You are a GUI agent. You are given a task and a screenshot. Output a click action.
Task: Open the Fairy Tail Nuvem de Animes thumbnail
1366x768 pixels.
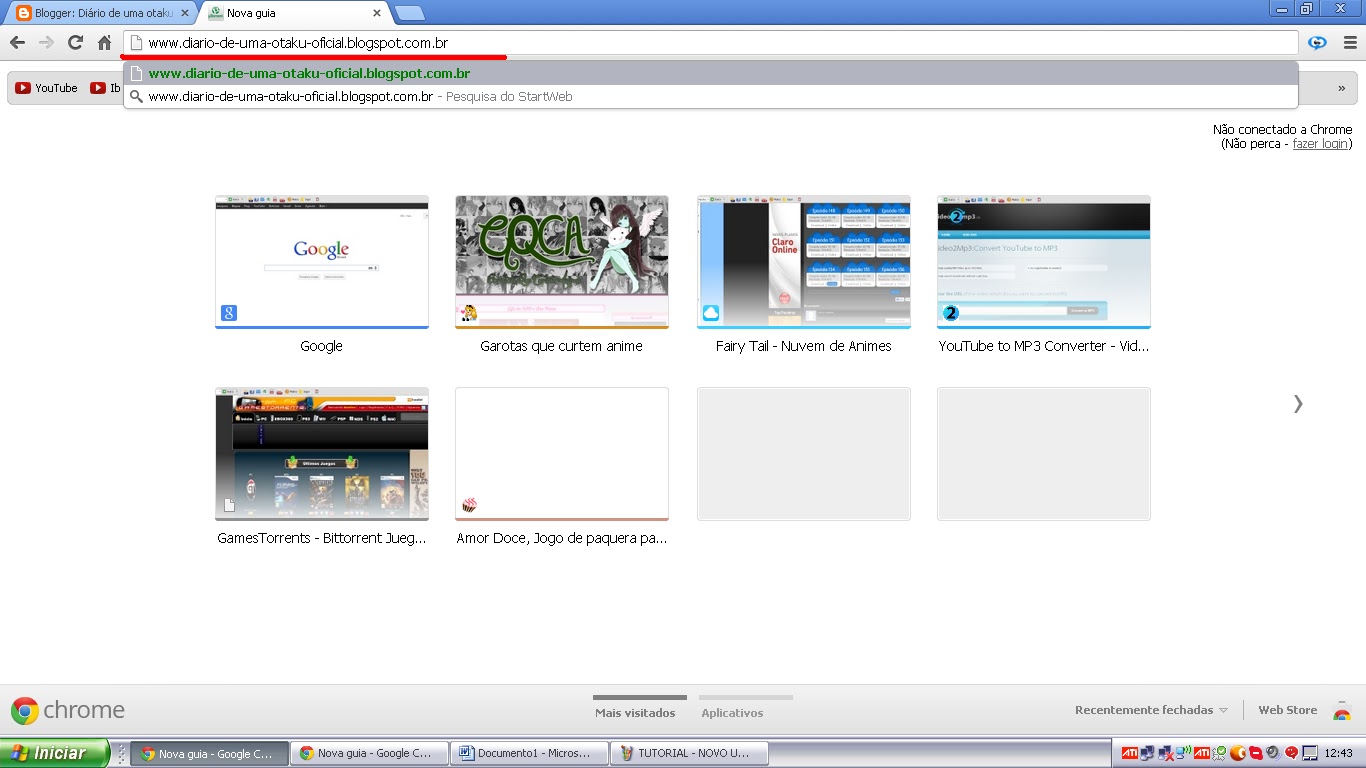tap(804, 262)
